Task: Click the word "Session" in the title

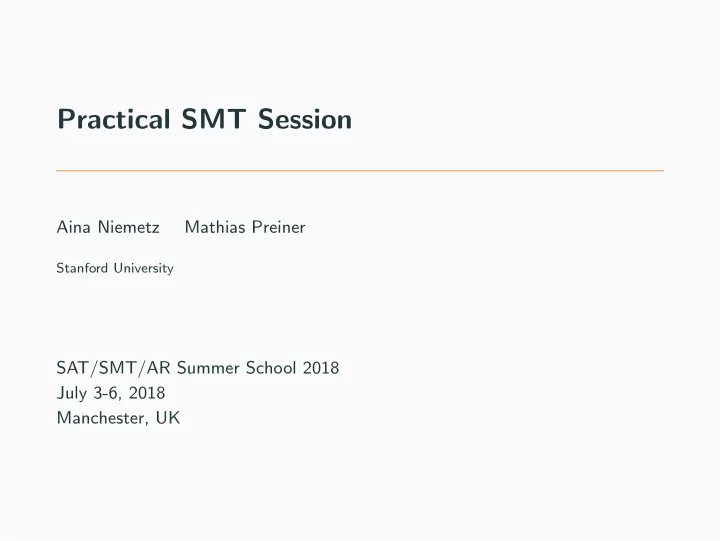Action: click(x=304, y=119)
